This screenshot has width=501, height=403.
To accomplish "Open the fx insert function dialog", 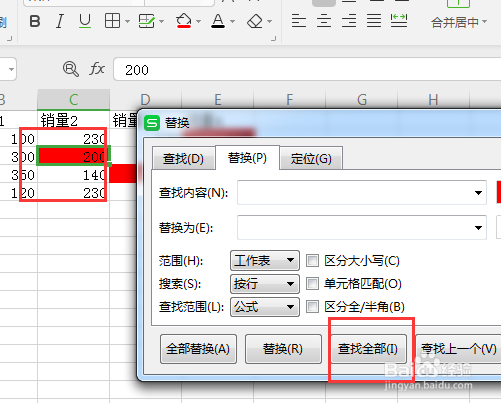I will (97, 69).
